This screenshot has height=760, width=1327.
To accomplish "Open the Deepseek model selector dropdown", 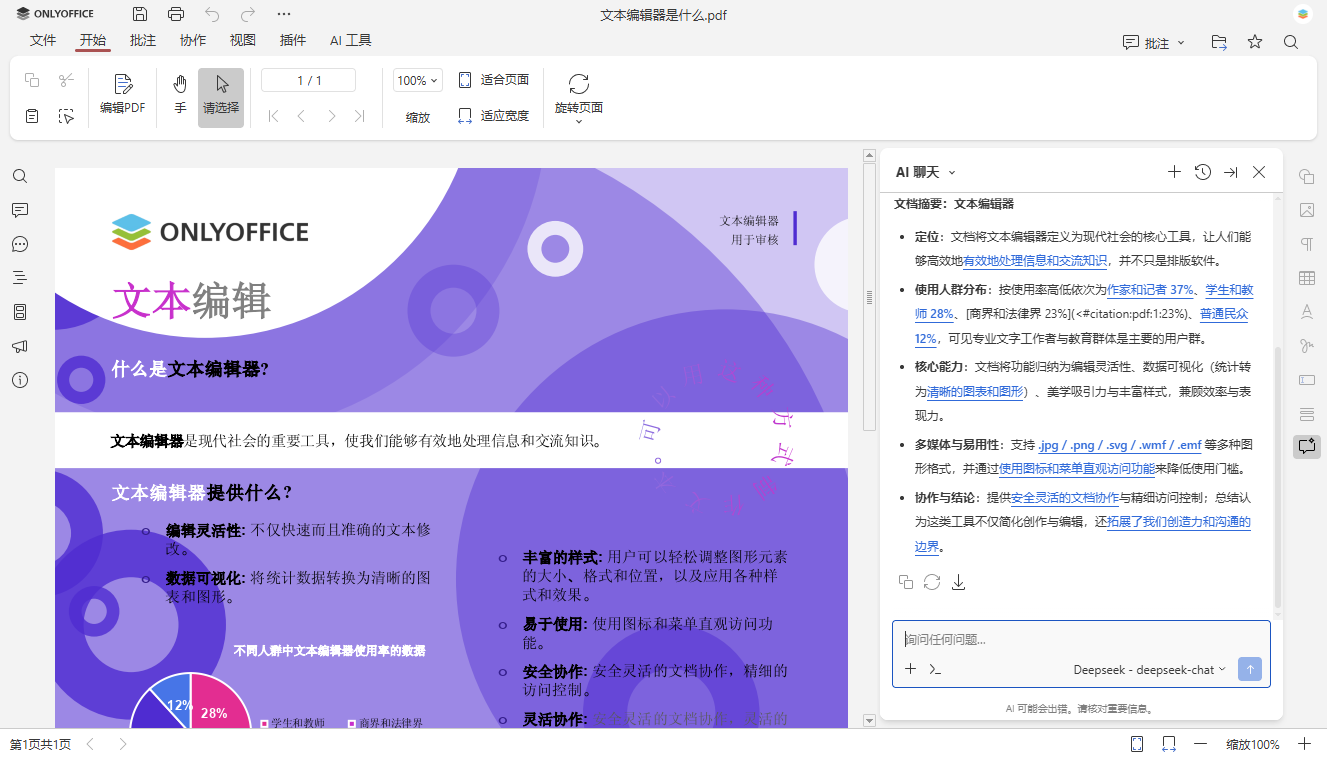I will click(1150, 670).
